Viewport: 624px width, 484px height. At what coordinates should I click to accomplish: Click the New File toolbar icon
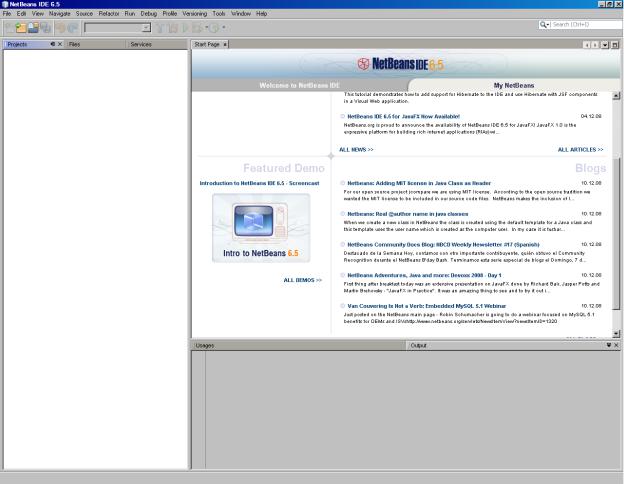coord(10,27)
